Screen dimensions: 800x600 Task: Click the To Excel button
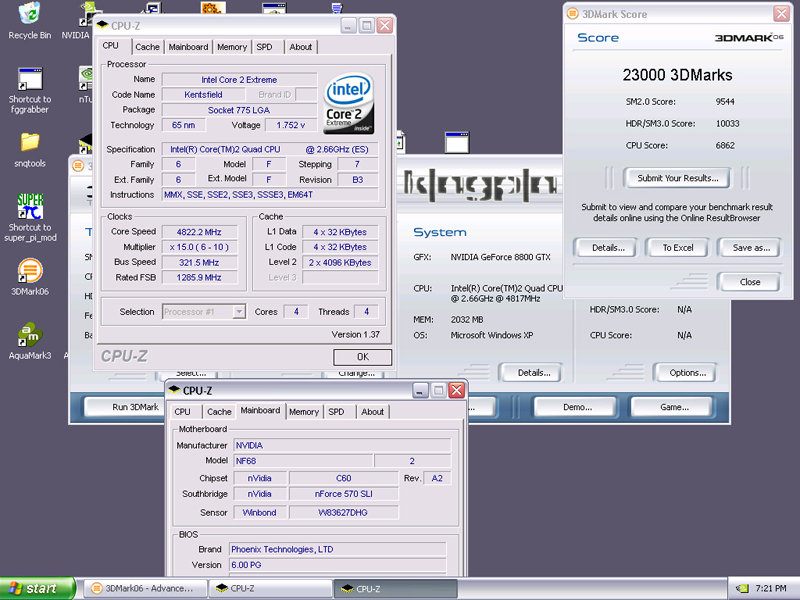point(677,247)
